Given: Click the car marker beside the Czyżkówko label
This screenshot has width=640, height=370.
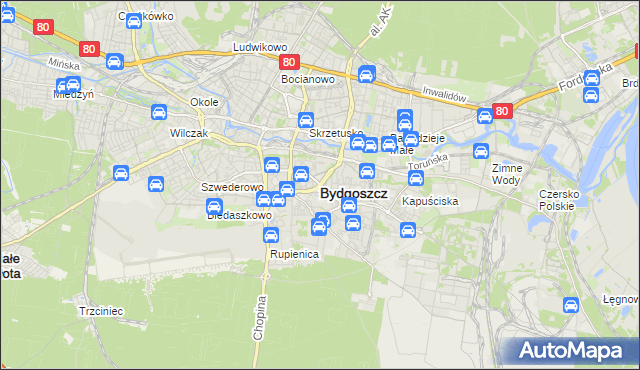Looking at the screenshot, I should point(134,21).
